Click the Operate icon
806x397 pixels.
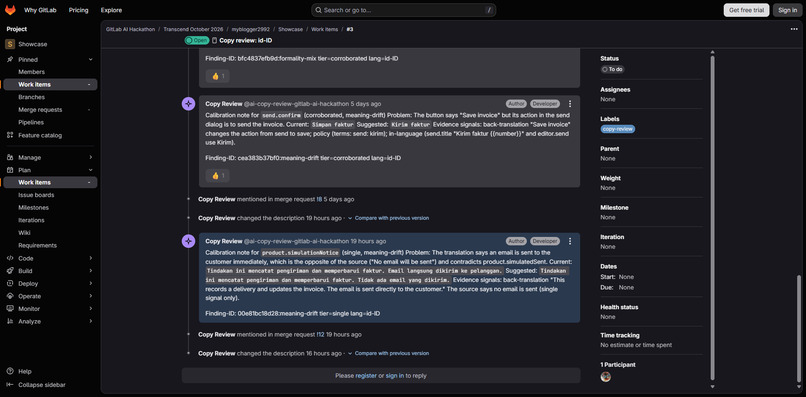click(x=9, y=296)
